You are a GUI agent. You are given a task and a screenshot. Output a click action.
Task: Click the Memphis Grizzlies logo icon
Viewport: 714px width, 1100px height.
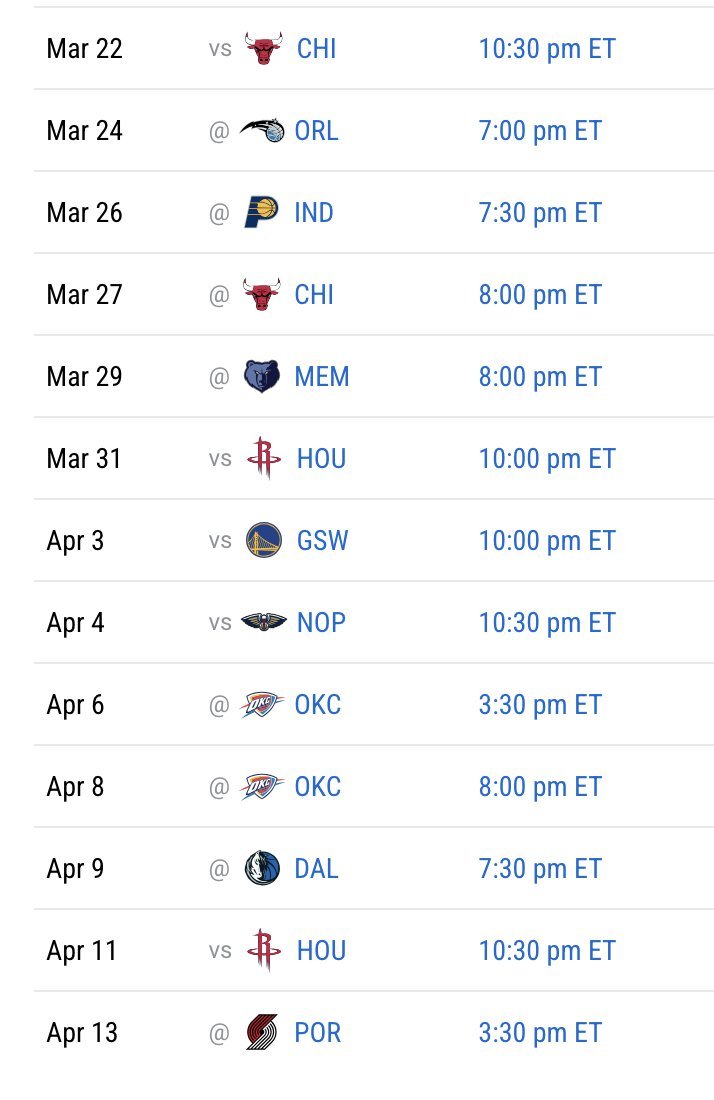(262, 377)
